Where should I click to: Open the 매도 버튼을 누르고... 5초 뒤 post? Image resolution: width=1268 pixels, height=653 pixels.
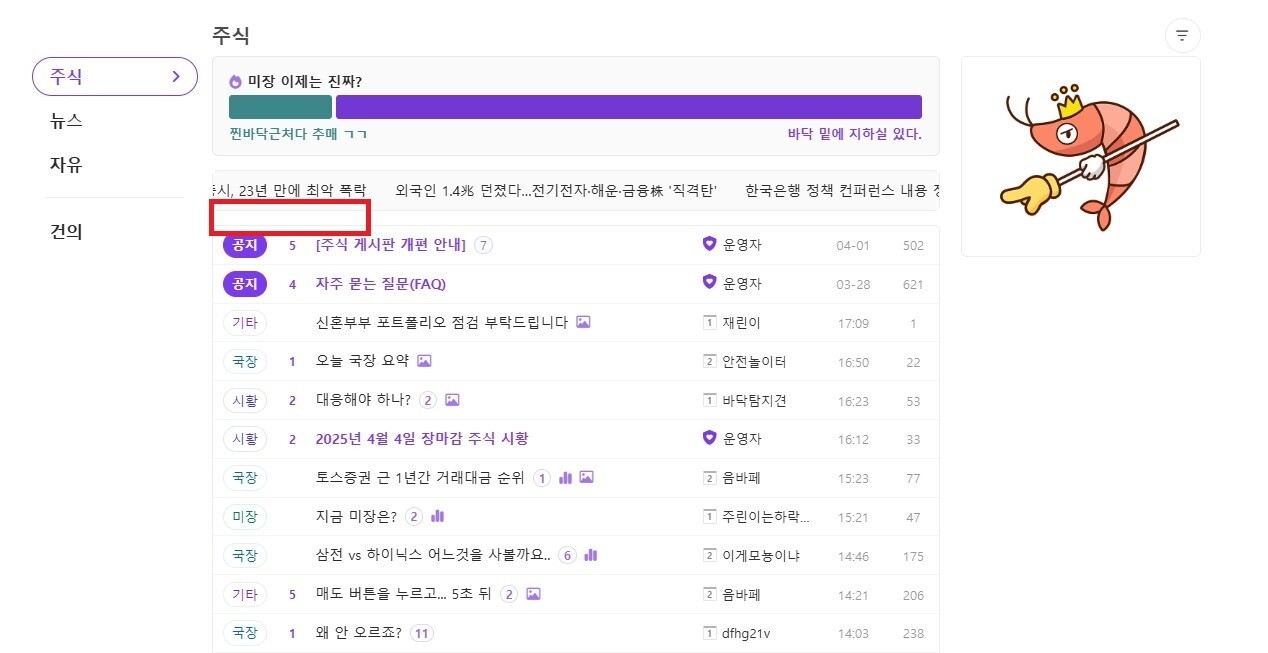(x=403, y=594)
